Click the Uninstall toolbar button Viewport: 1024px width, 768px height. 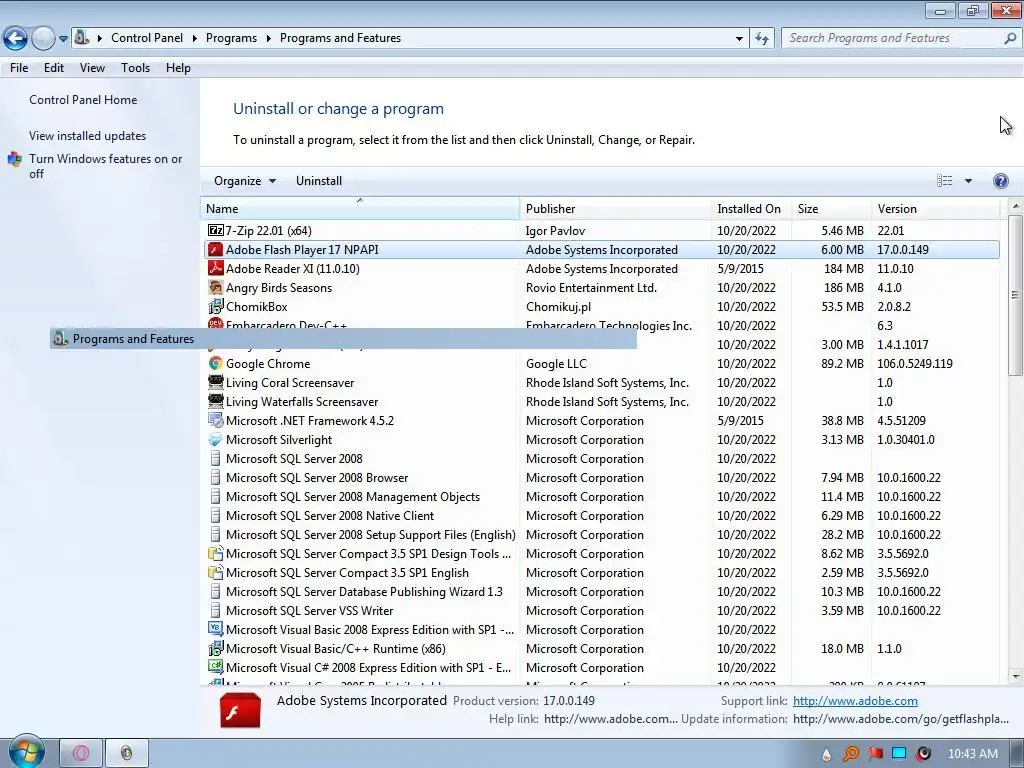click(319, 181)
